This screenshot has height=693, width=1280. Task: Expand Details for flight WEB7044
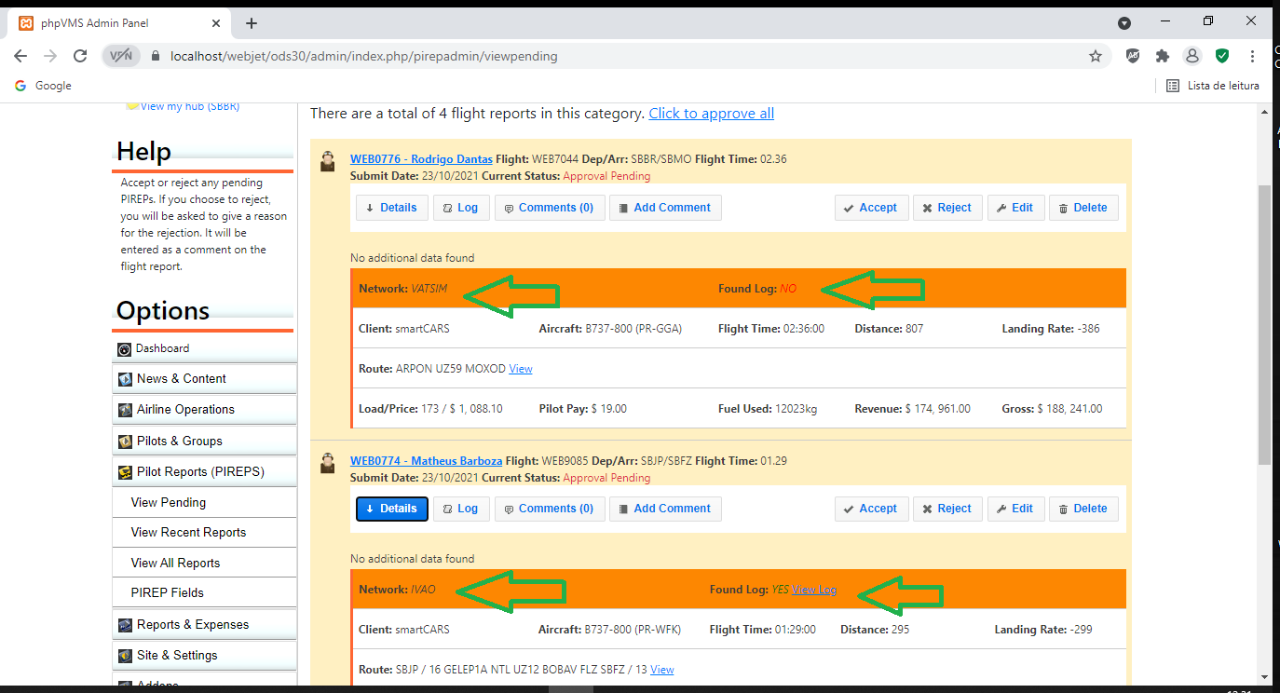(x=391, y=208)
